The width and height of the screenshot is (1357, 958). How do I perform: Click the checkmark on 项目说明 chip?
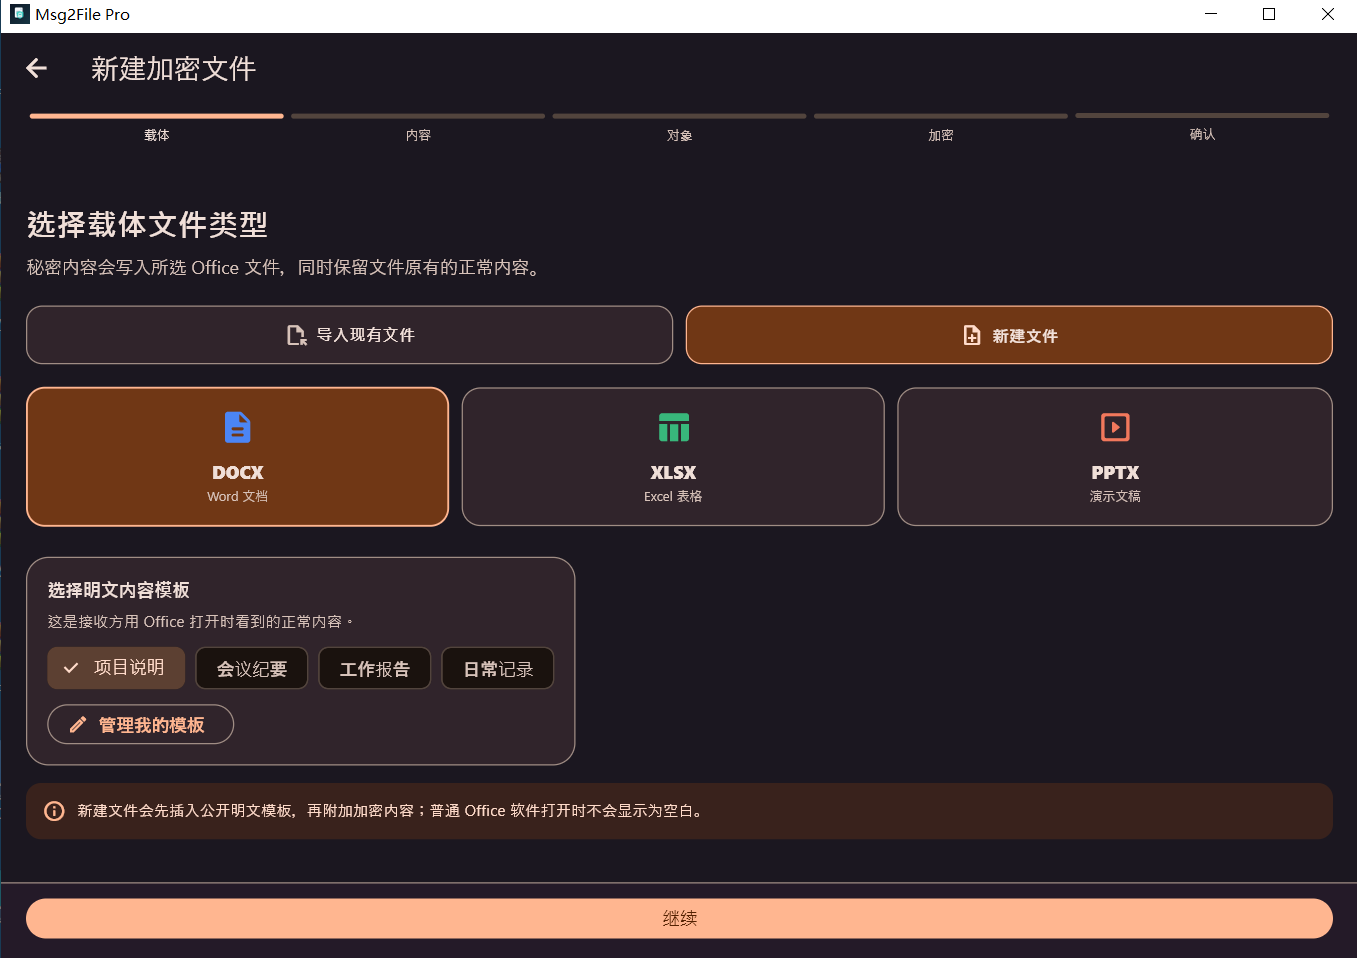(x=71, y=668)
